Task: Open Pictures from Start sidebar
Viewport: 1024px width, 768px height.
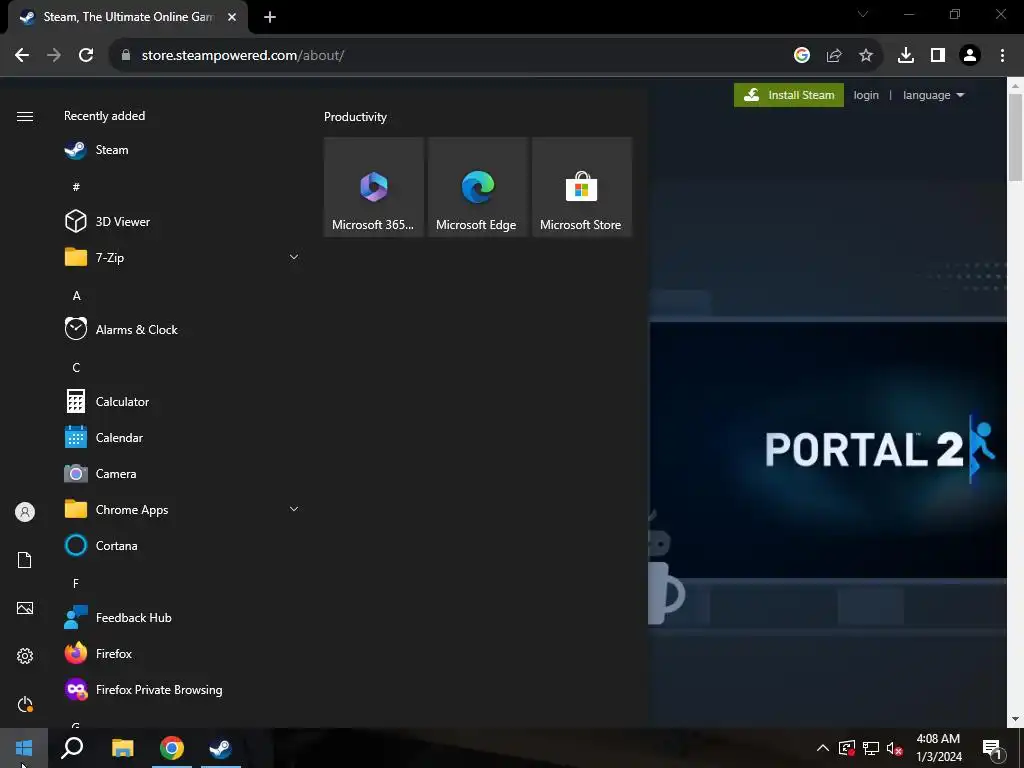Action: pyautogui.click(x=25, y=608)
